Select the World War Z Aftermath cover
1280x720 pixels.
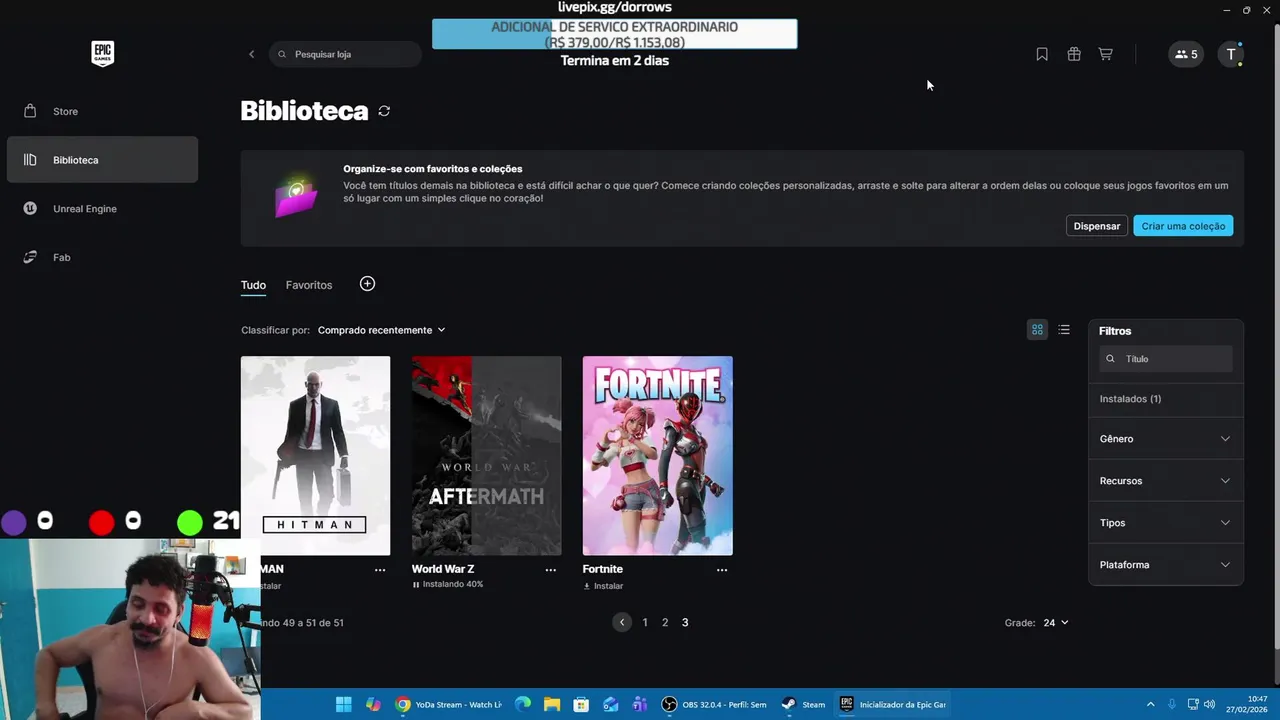click(487, 455)
